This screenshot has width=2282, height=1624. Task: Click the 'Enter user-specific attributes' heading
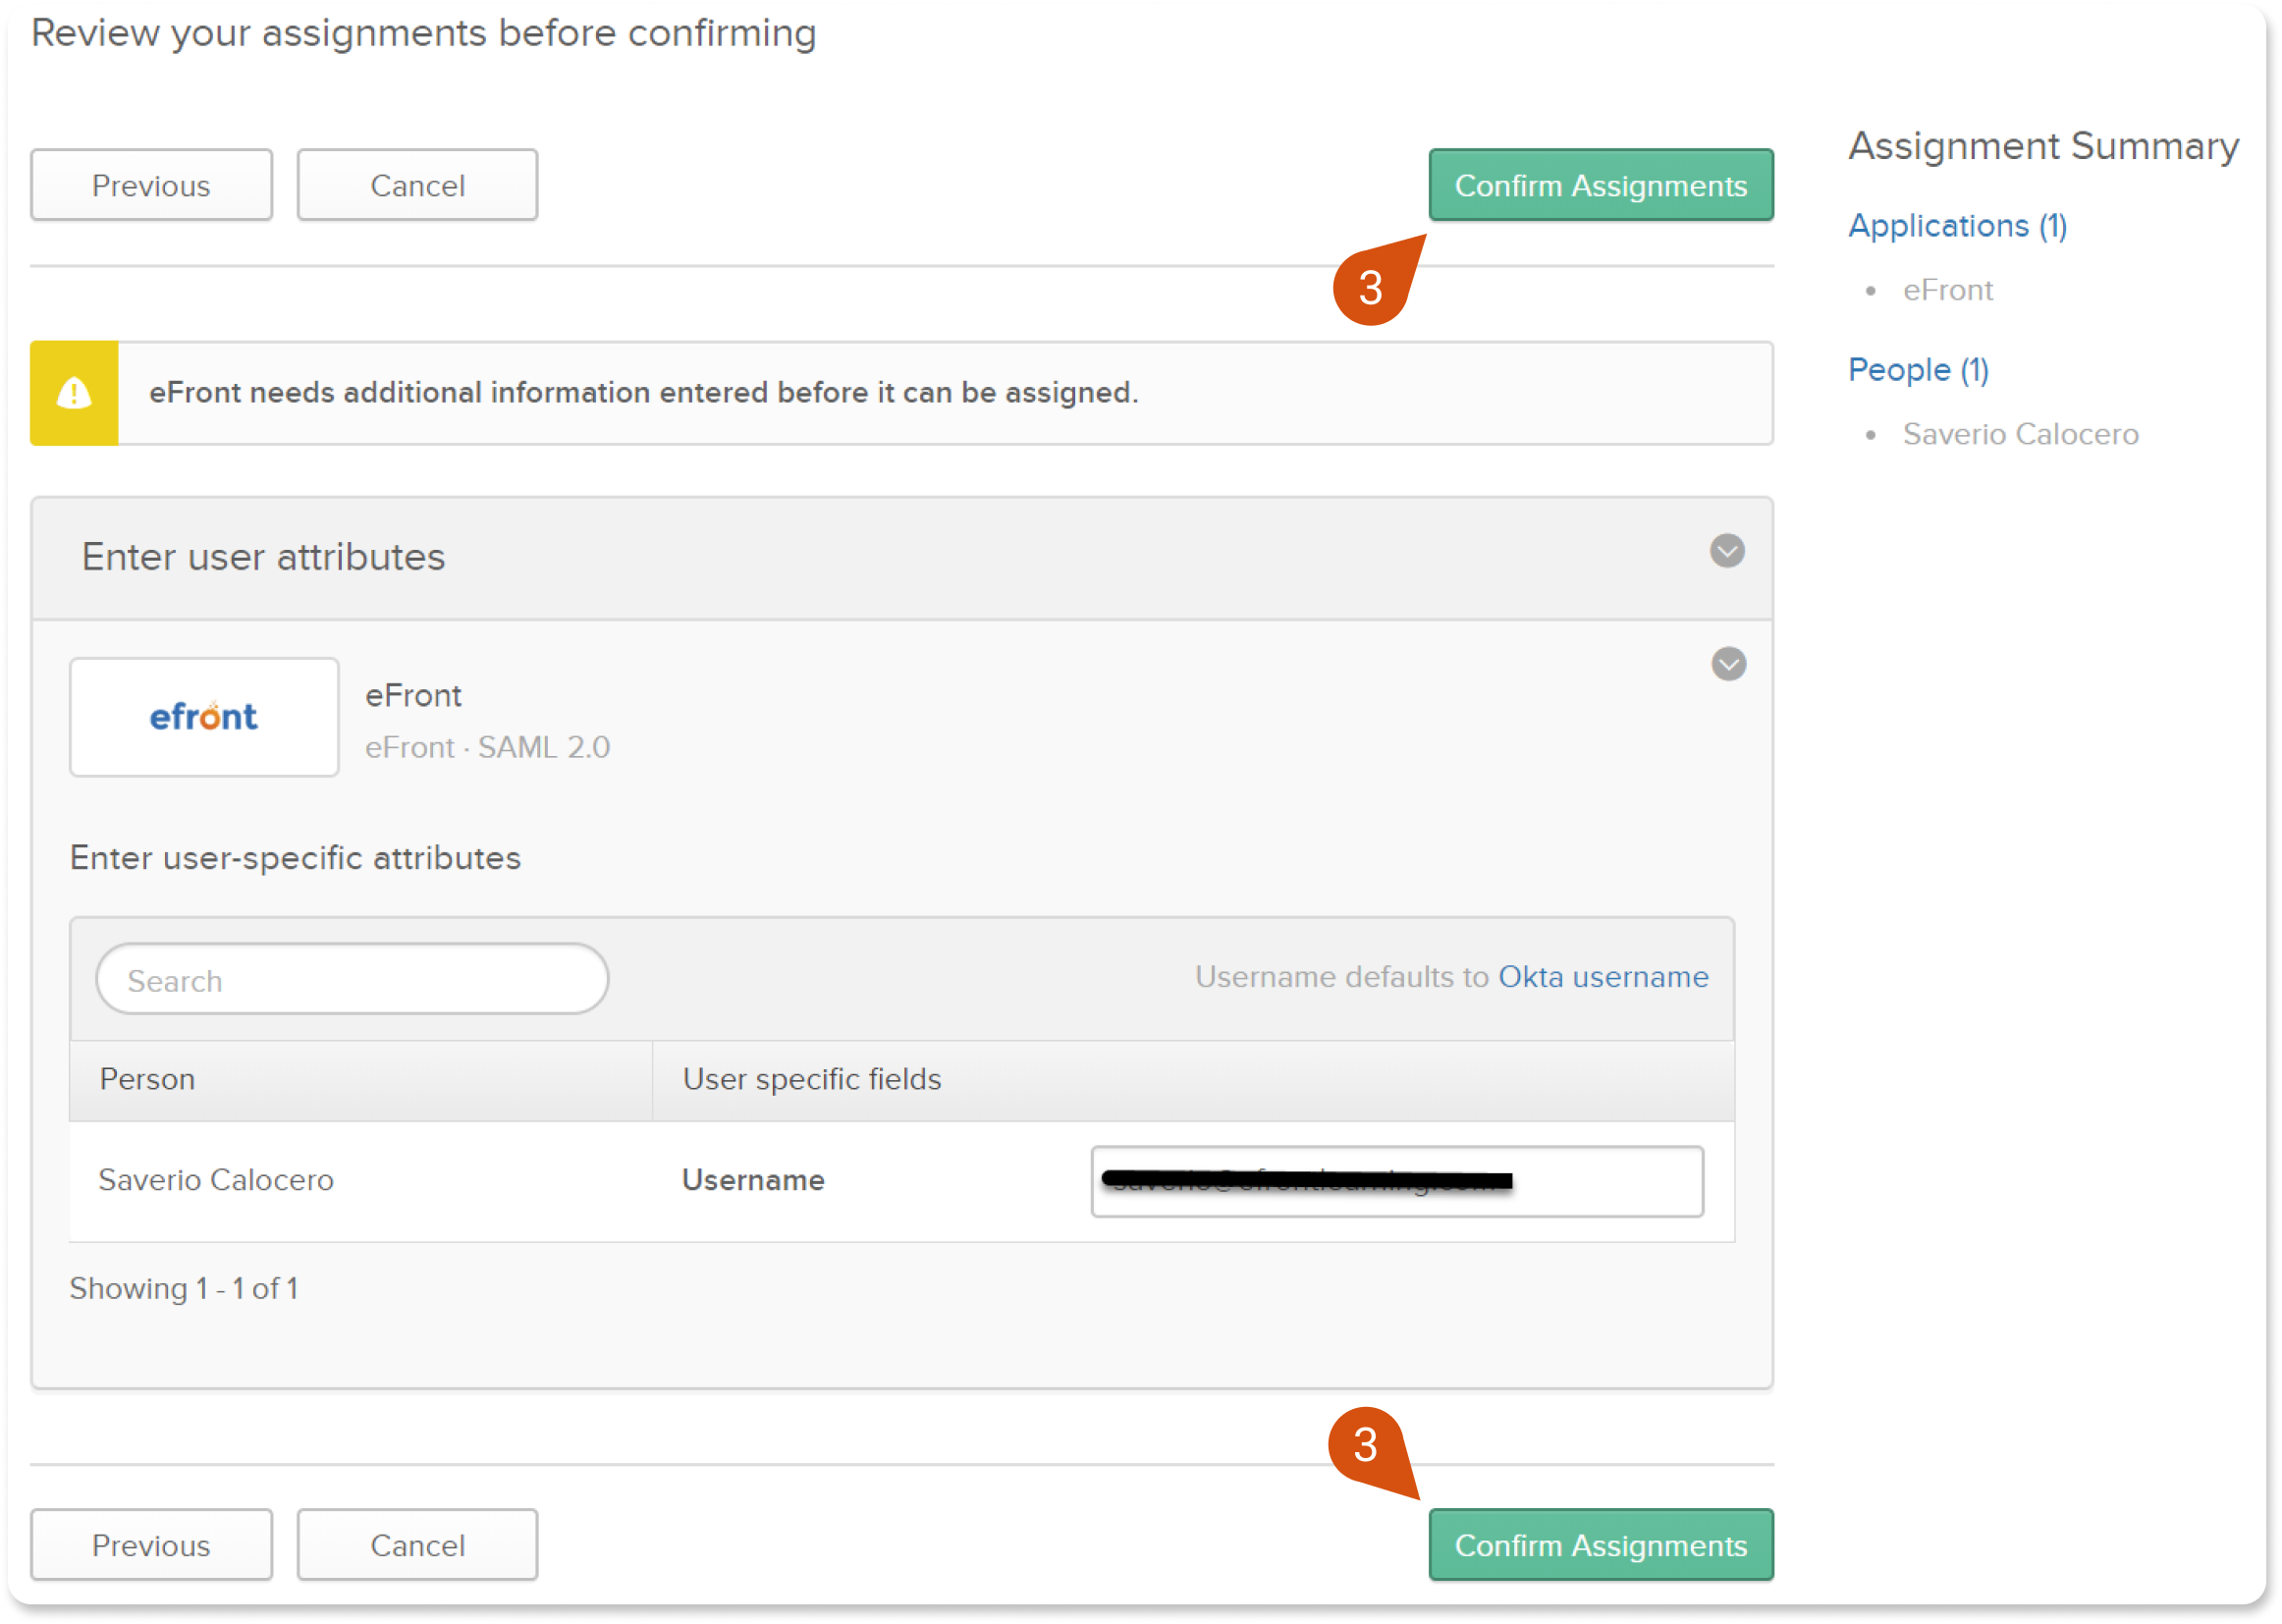pyautogui.click(x=295, y=858)
